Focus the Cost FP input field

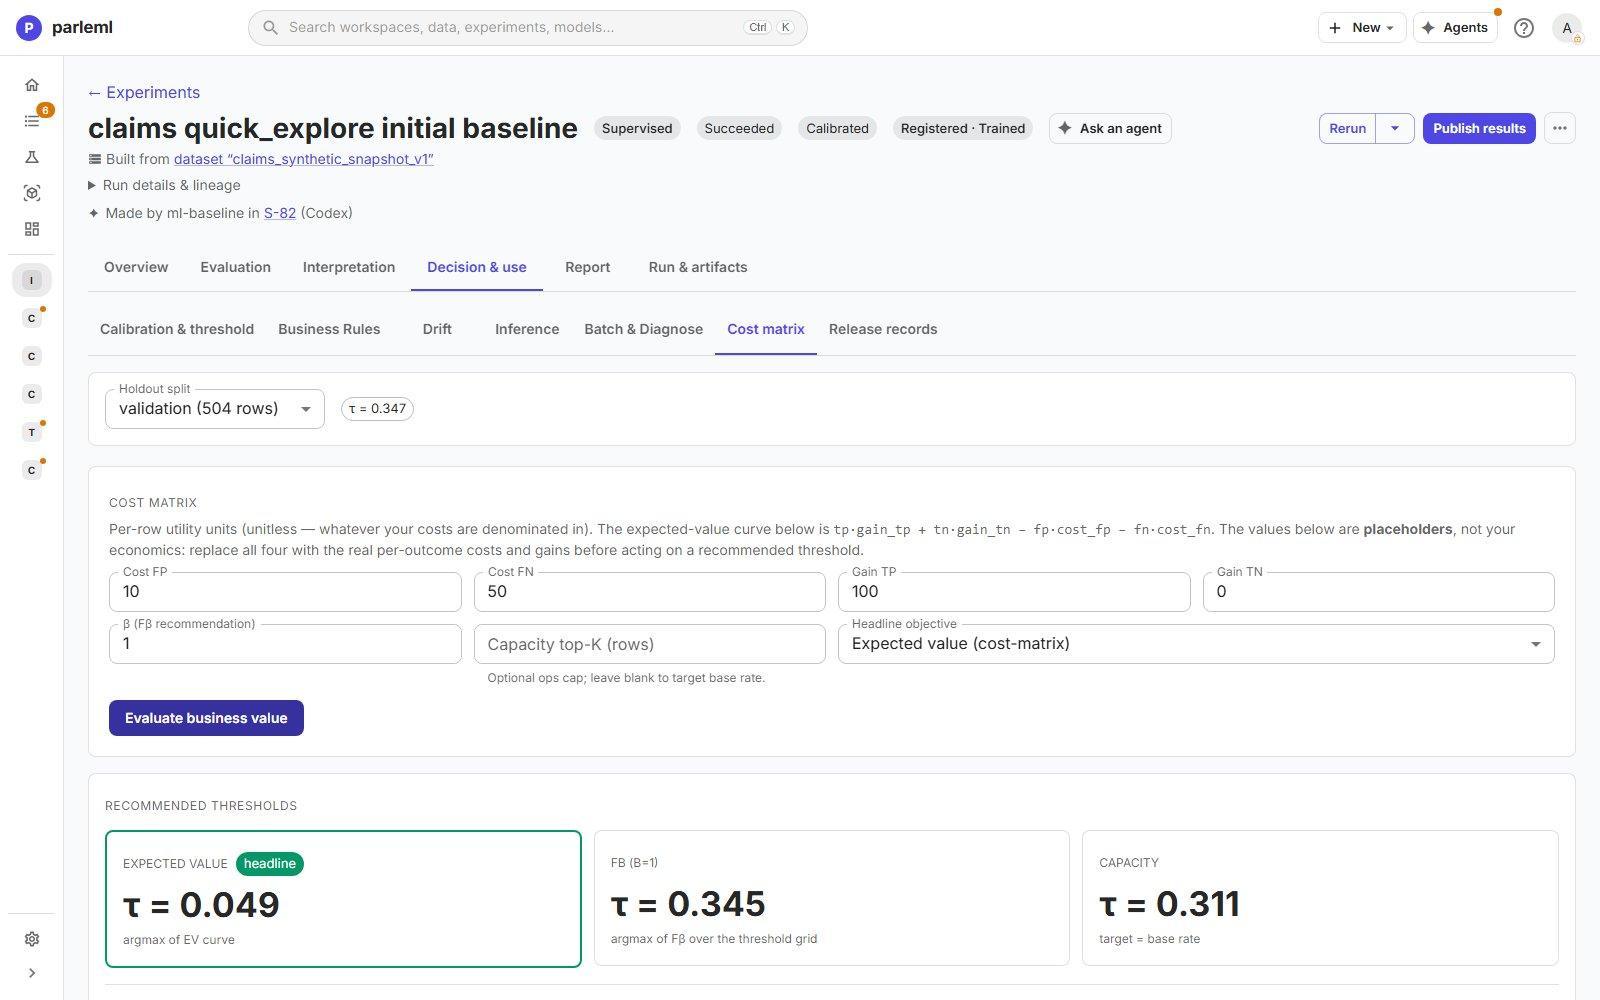[285, 592]
